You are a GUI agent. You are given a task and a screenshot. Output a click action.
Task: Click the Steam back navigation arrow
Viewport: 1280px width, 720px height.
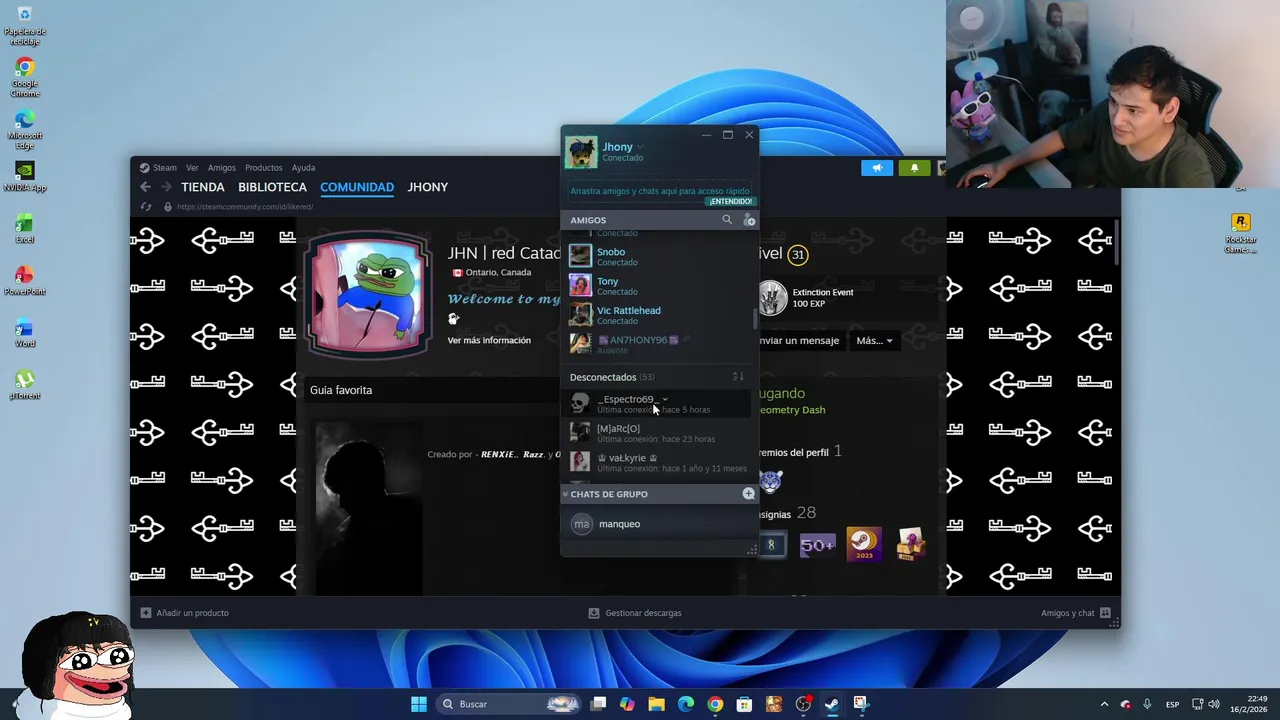click(x=145, y=187)
